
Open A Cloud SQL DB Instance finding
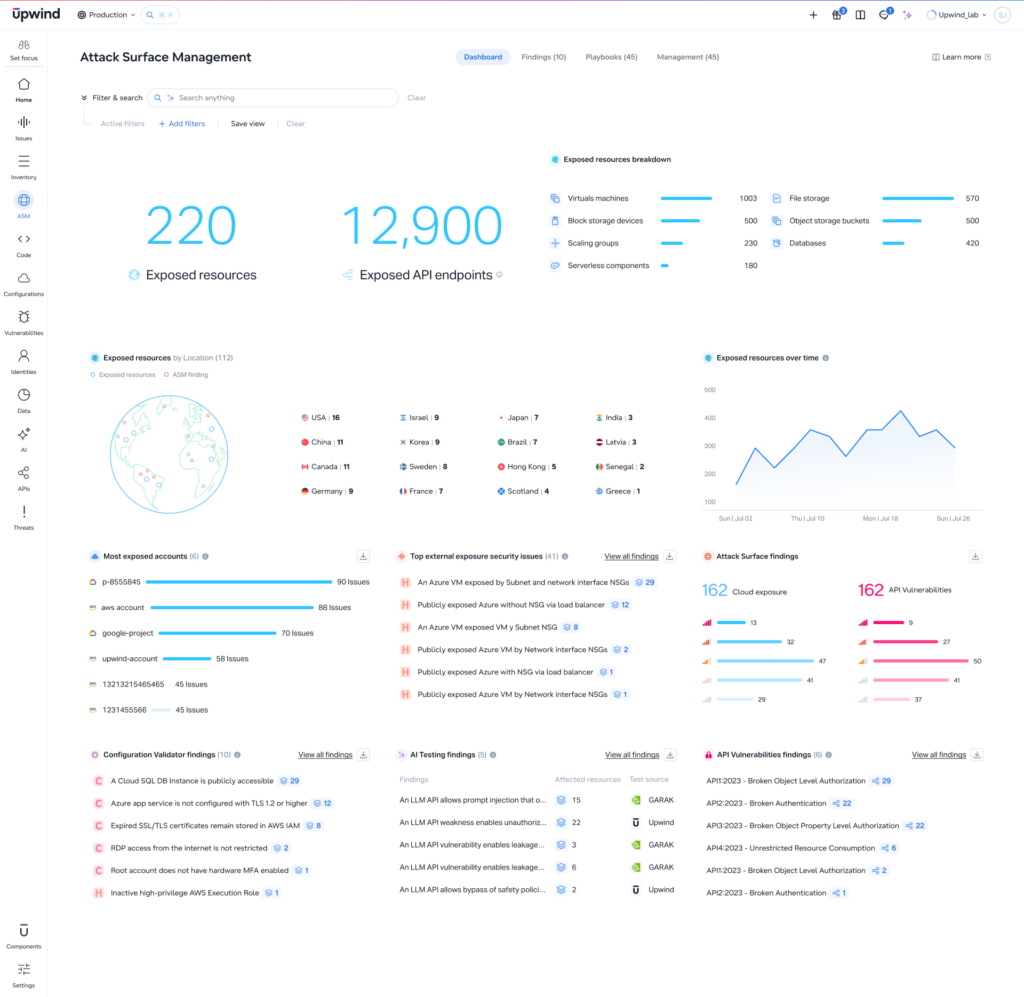tap(197, 781)
